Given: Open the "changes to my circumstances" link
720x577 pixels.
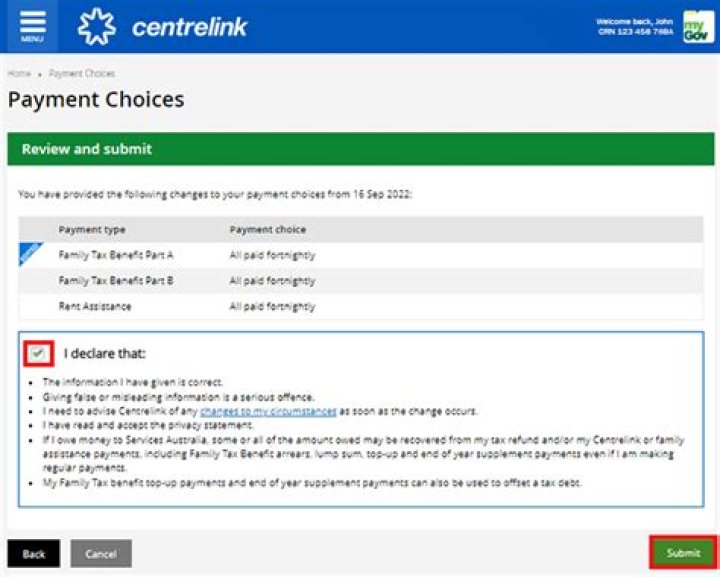Looking at the screenshot, I should click(x=267, y=411).
